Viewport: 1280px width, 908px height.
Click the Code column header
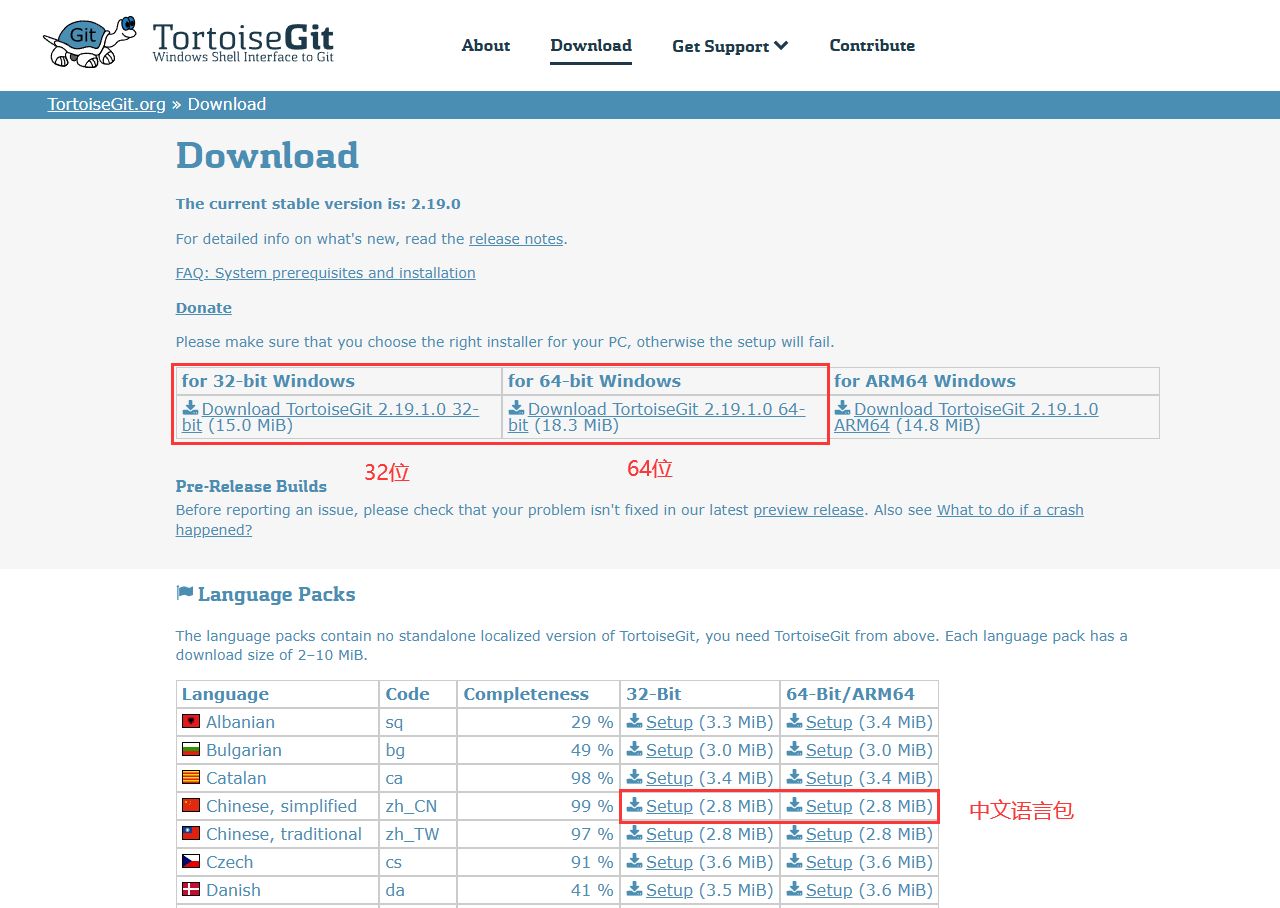[418, 694]
